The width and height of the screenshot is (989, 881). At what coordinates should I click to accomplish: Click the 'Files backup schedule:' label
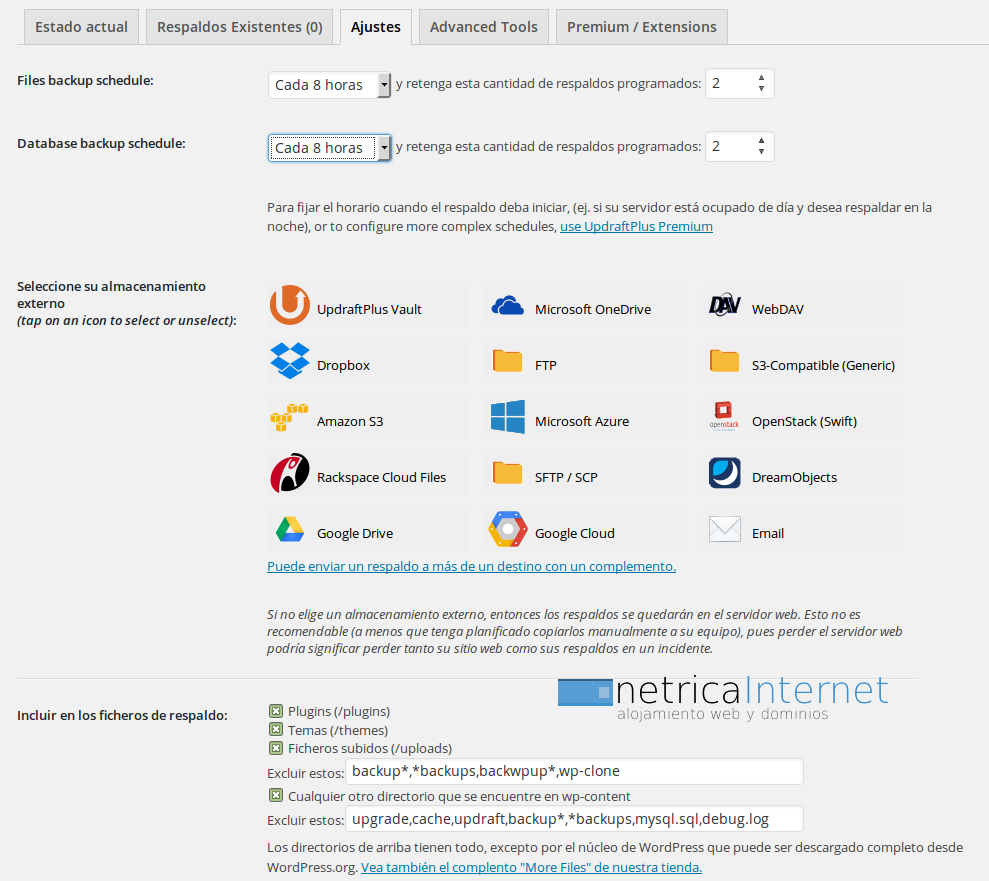click(85, 81)
